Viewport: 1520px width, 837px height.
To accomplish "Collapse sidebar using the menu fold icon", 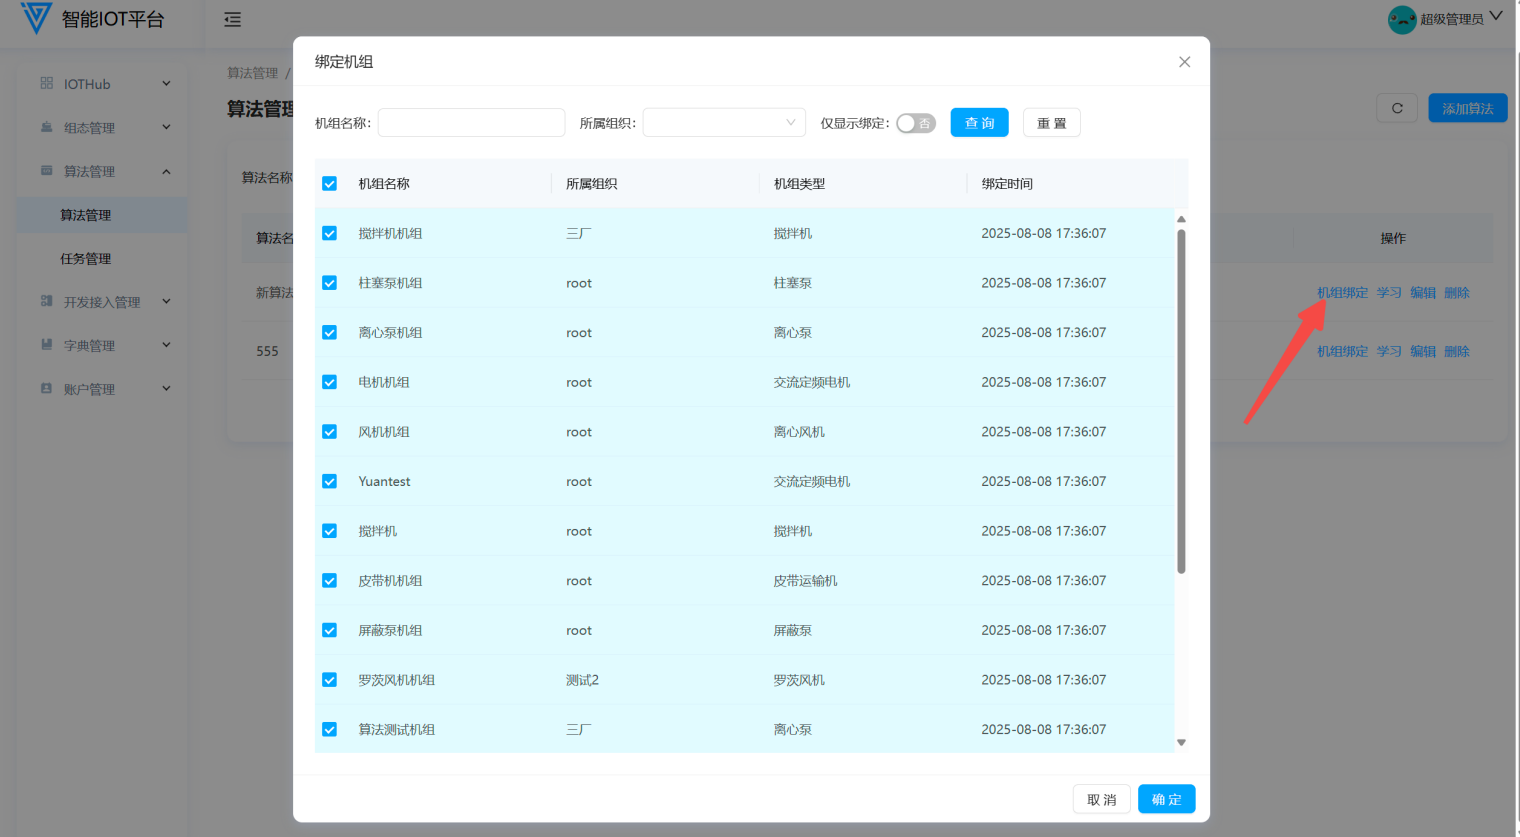I will [233, 20].
